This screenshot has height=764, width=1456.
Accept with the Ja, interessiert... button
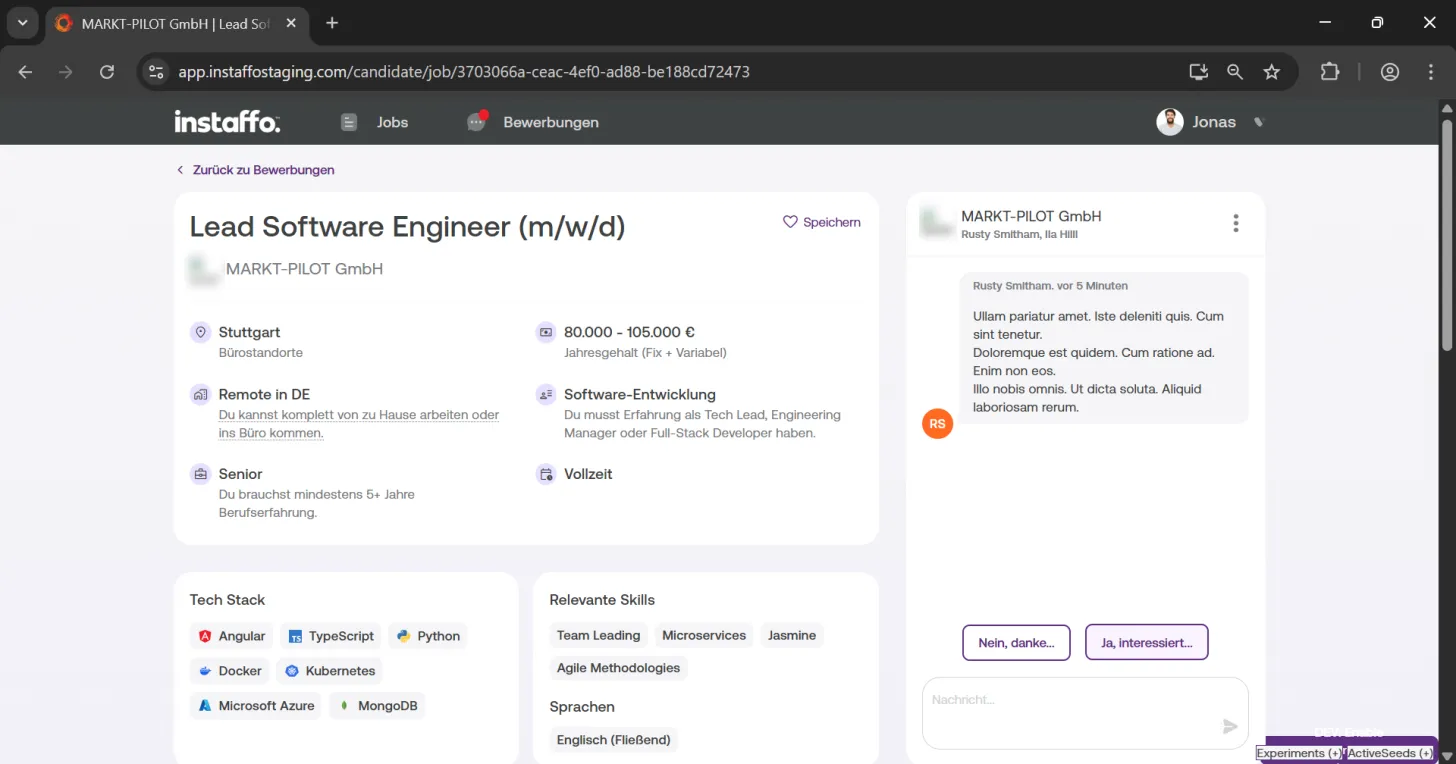tap(1146, 643)
